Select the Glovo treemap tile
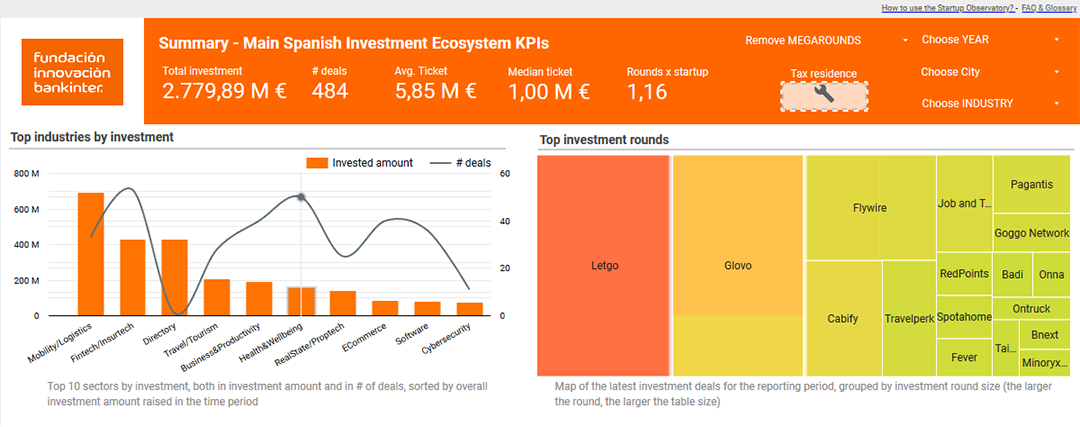 pyautogui.click(x=738, y=265)
